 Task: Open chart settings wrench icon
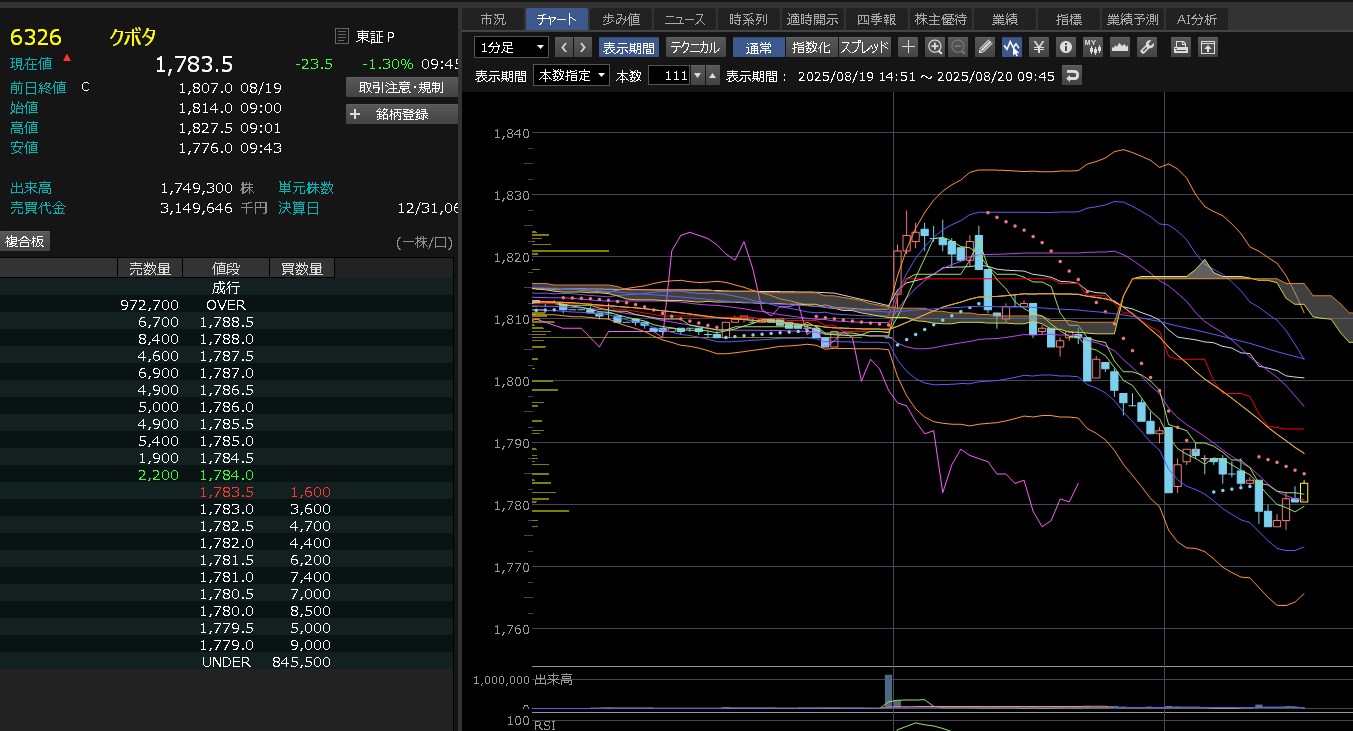point(1147,47)
